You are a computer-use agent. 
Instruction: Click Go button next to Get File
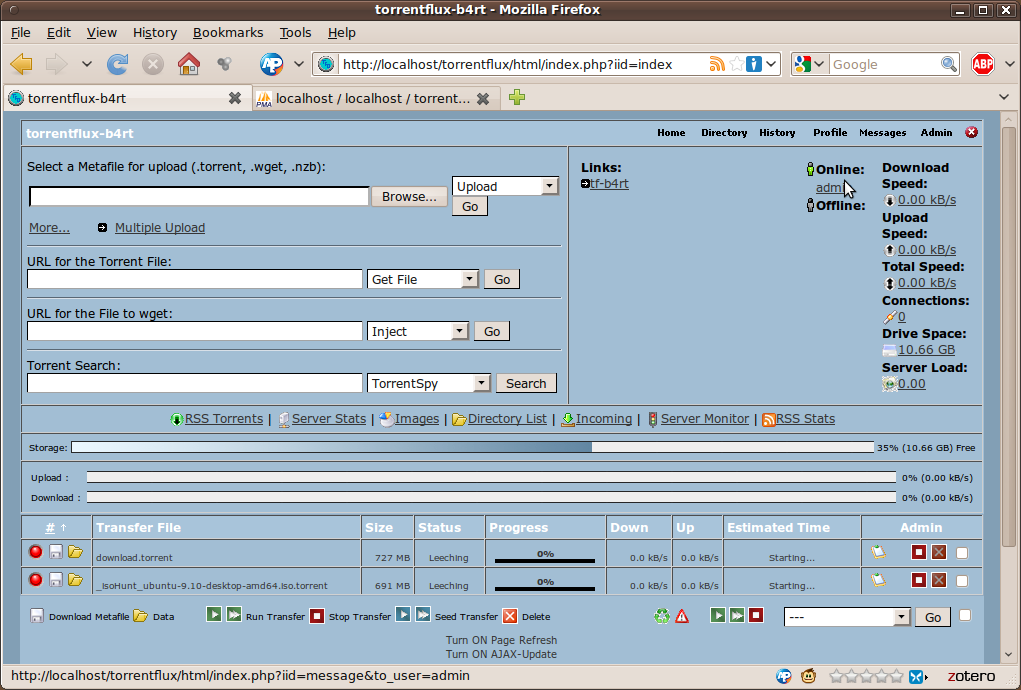click(502, 279)
